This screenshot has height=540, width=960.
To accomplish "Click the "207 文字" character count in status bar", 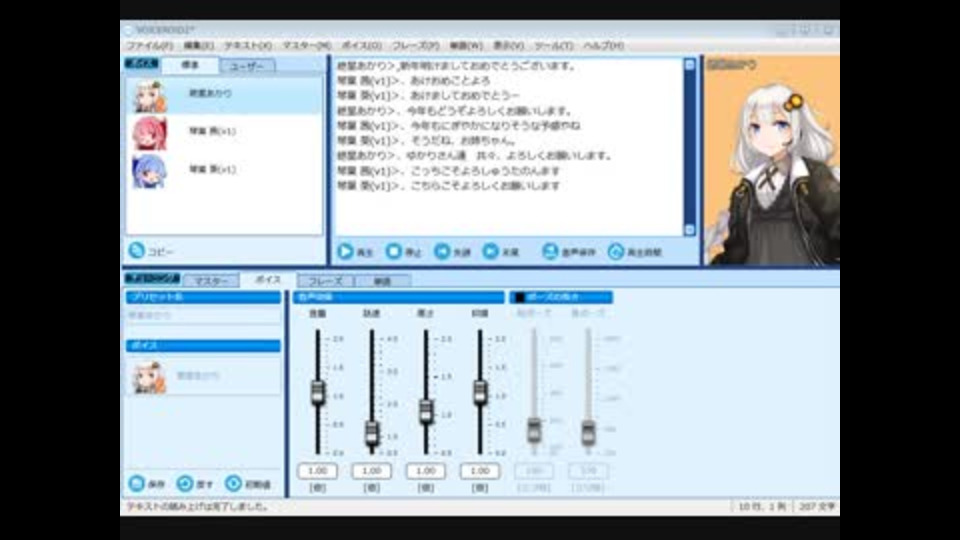I will coord(817,507).
